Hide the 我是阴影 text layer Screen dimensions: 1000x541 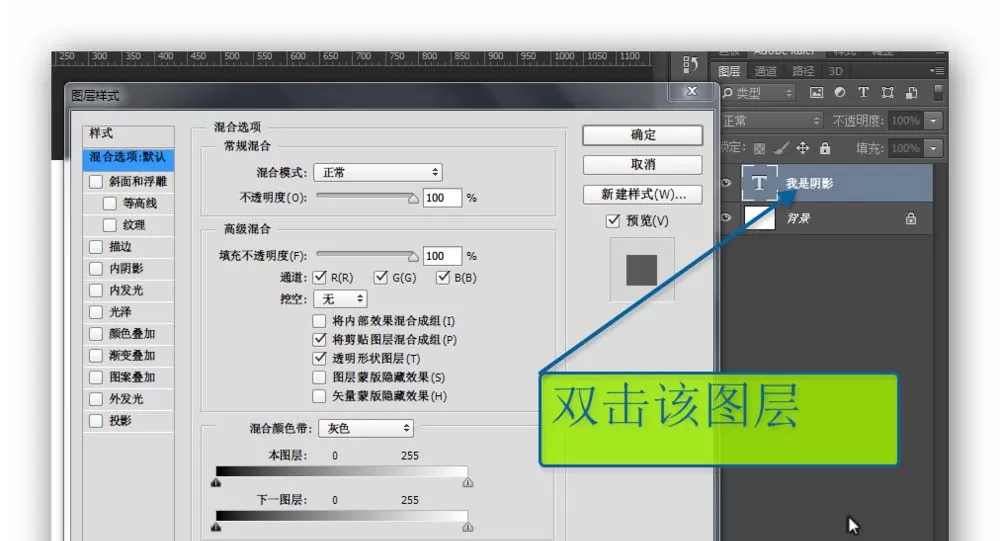(726, 183)
